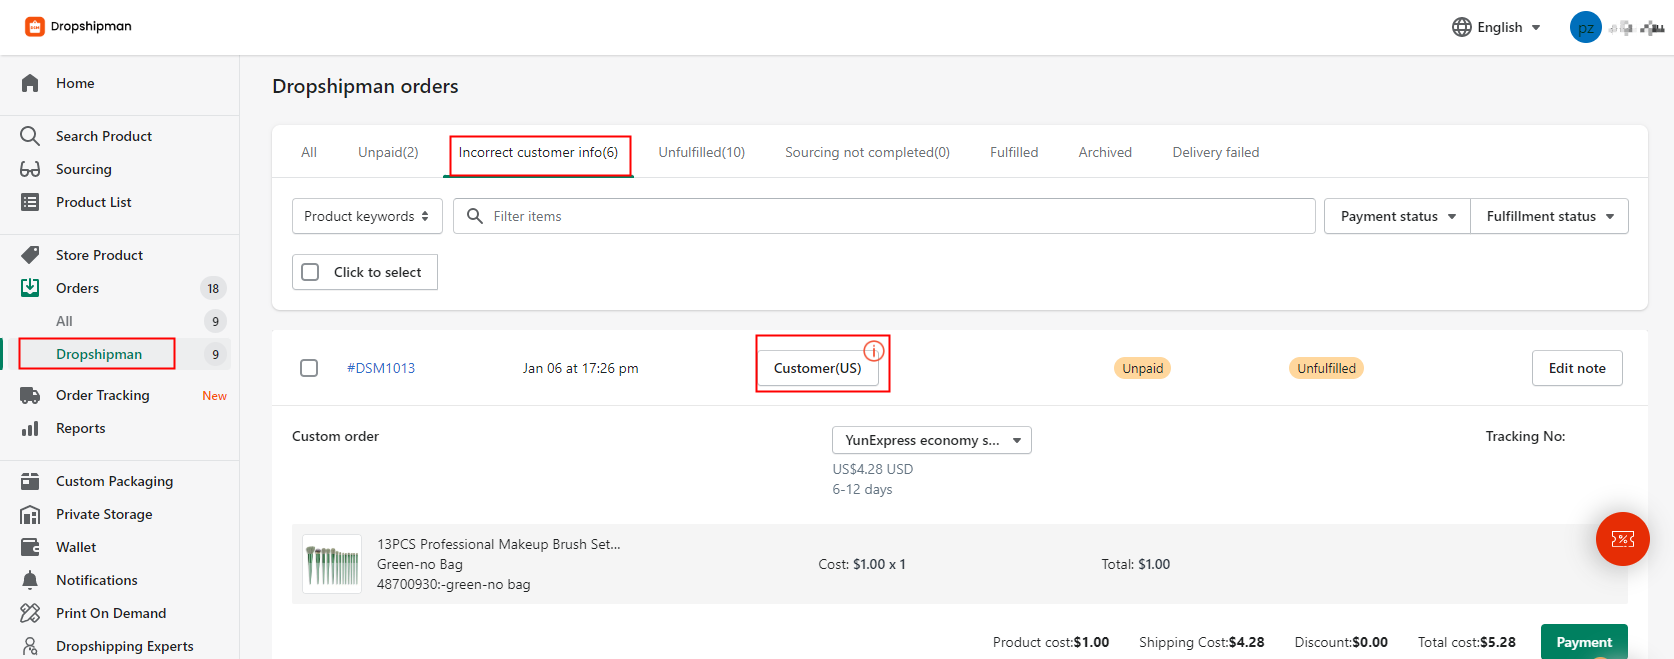Viewport: 1674px width, 659px height.
Task: Open the YunExpress economy shipping dropdown
Action: coord(932,440)
